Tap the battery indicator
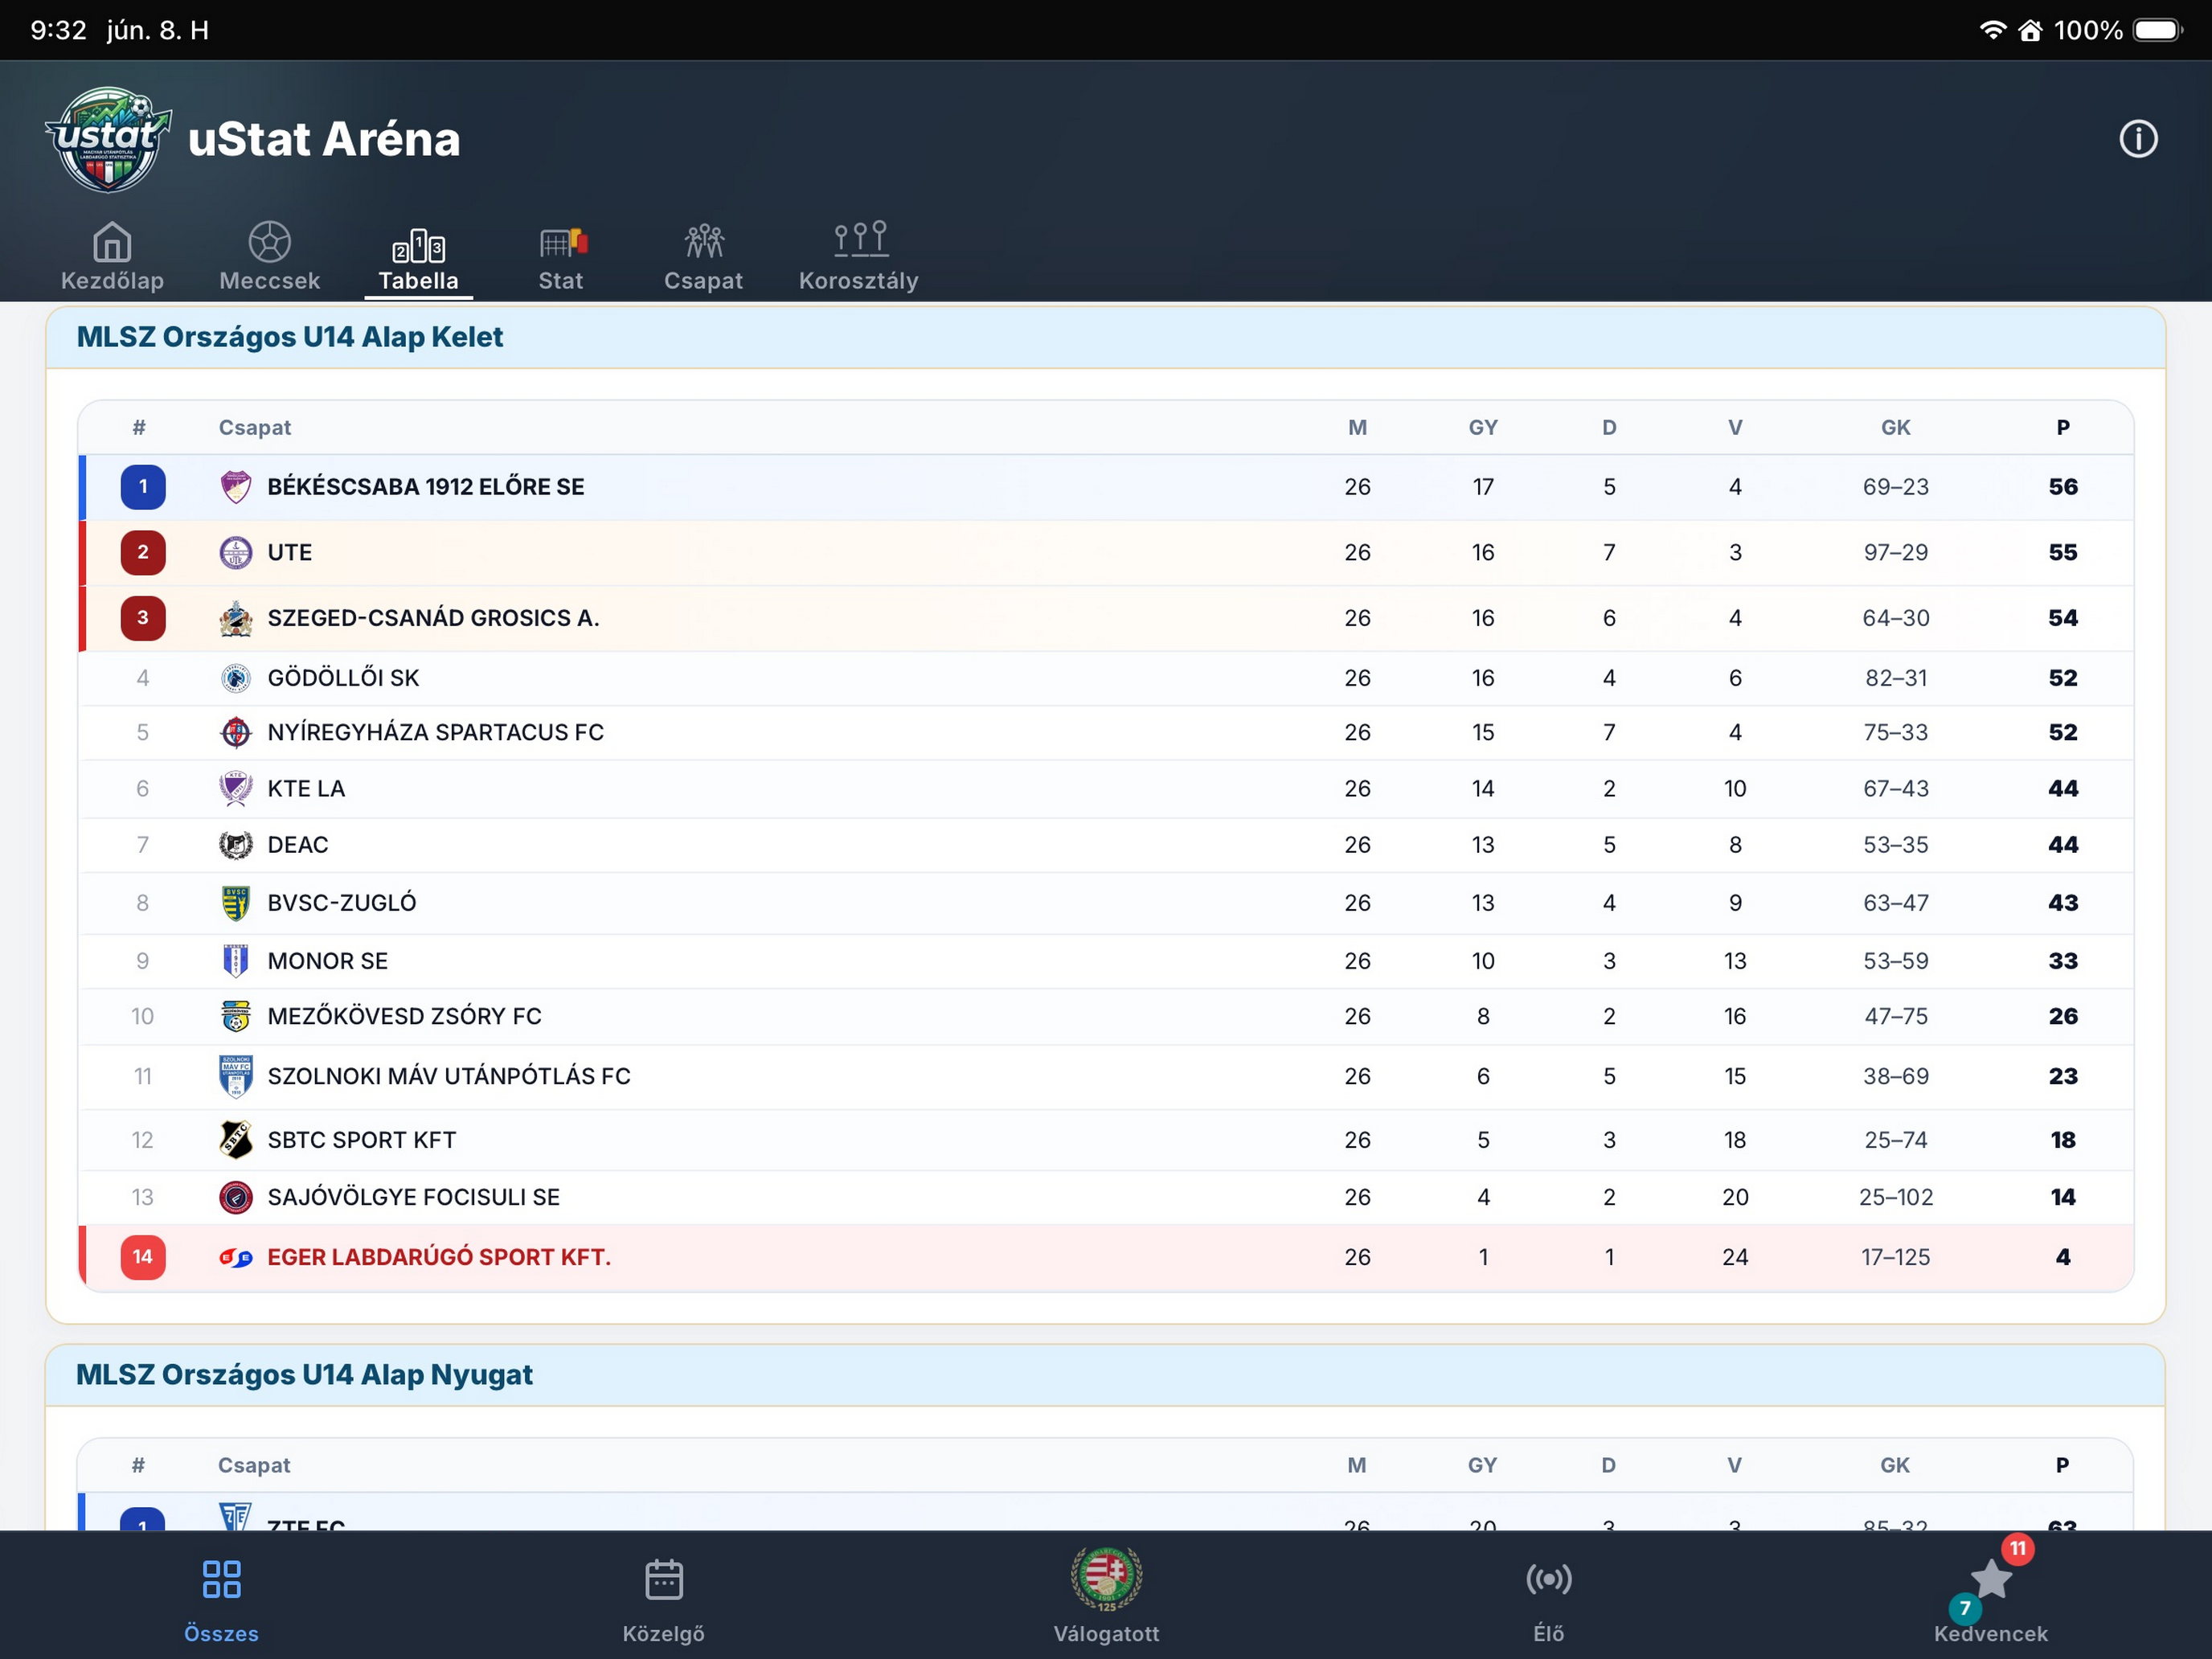Viewport: 2212px width, 1659px height. 2158,30
